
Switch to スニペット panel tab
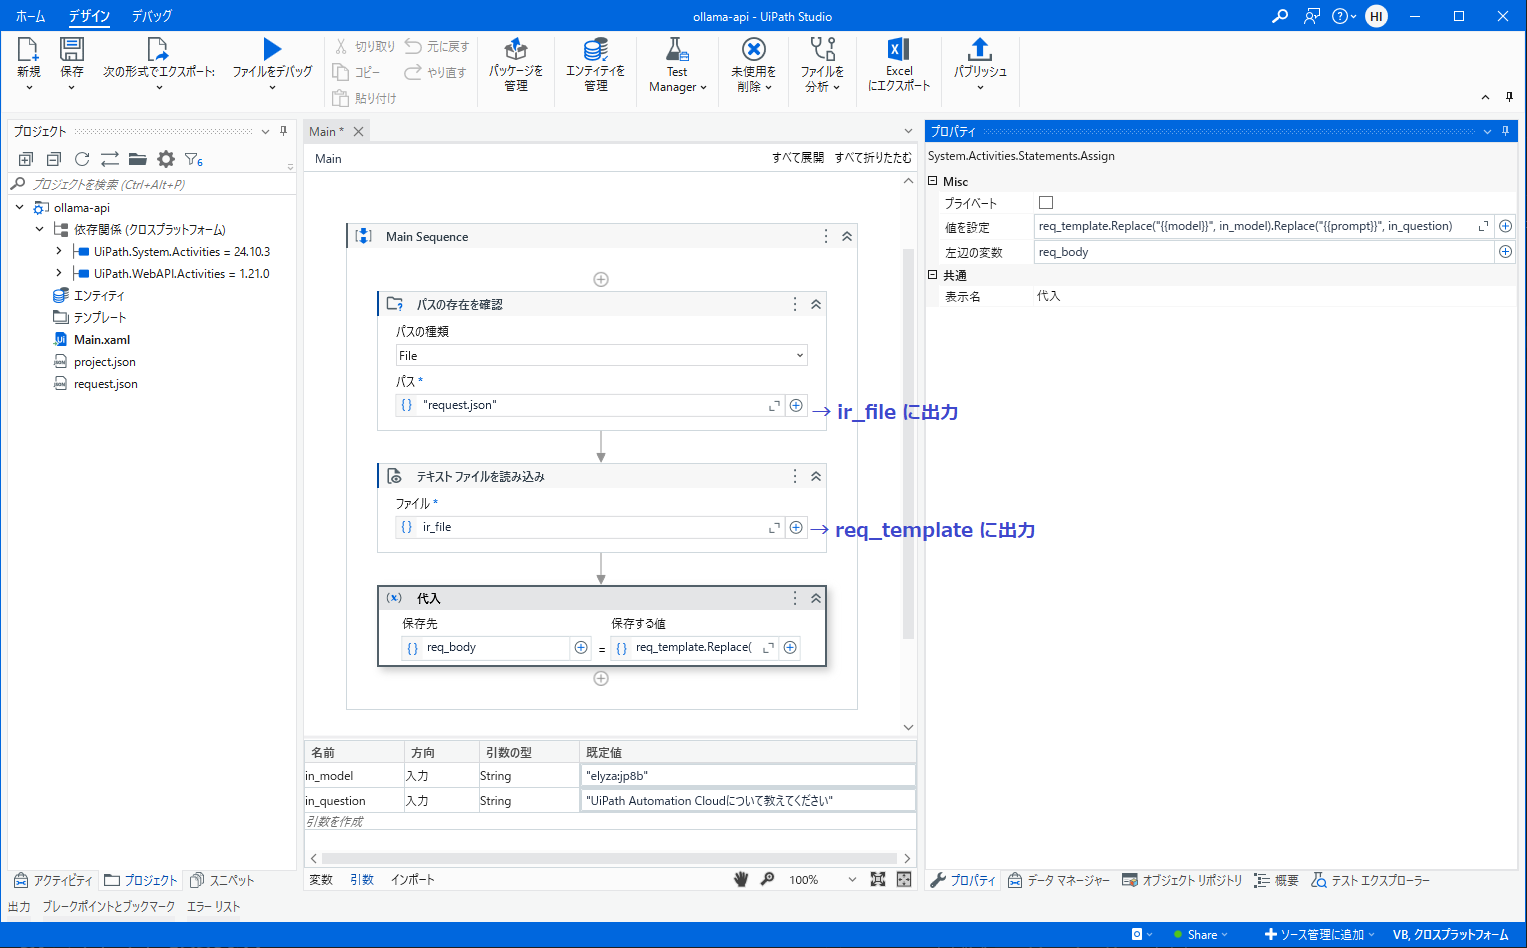click(222, 880)
